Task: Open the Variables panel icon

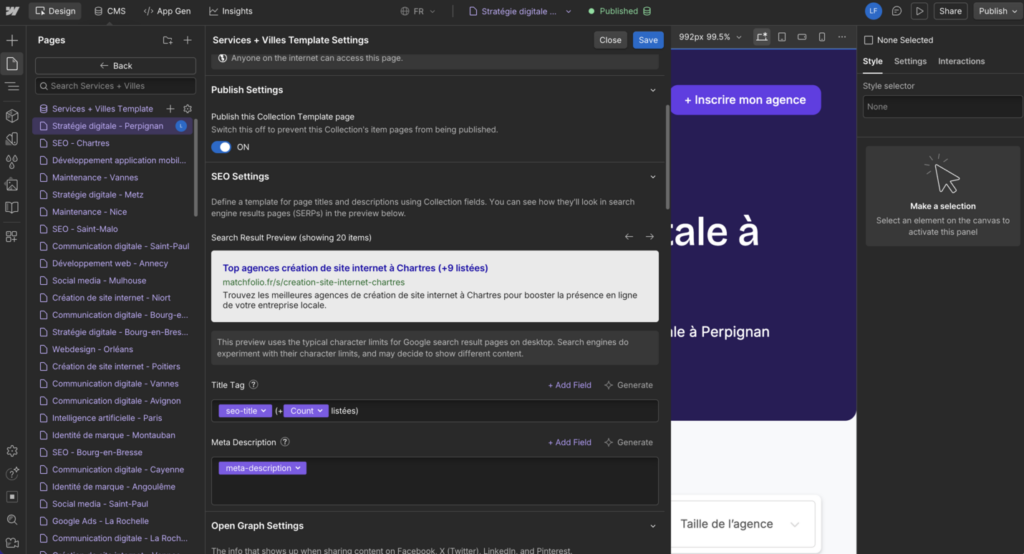Action: [x=12, y=138]
